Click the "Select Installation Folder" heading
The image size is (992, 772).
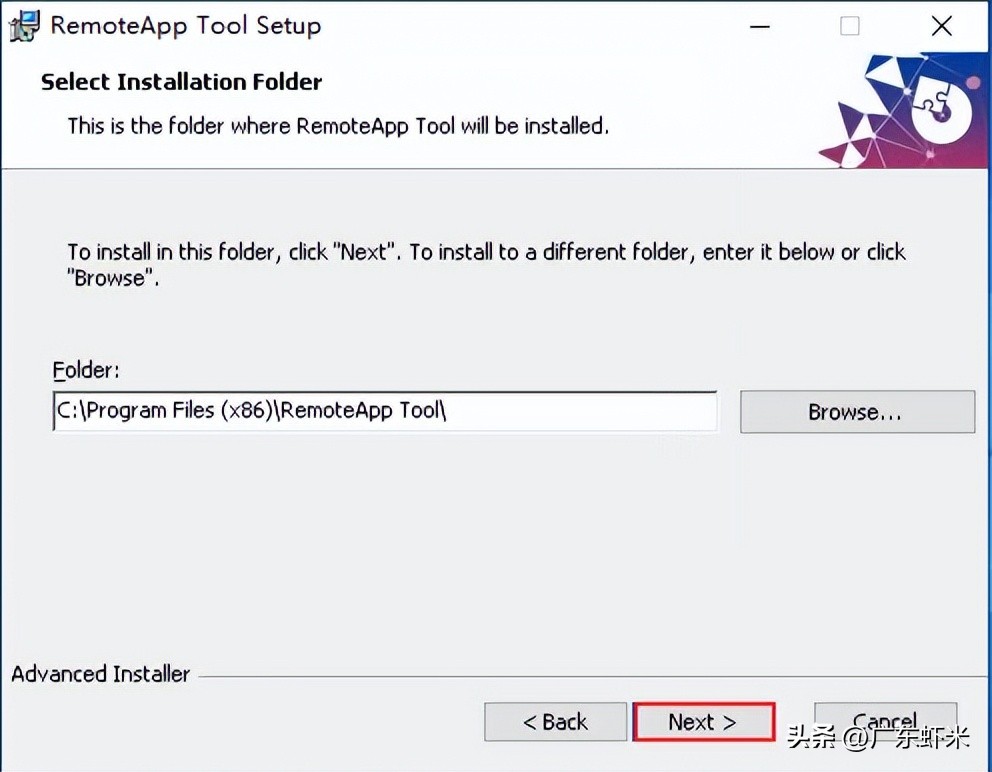pyautogui.click(x=182, y=82)
